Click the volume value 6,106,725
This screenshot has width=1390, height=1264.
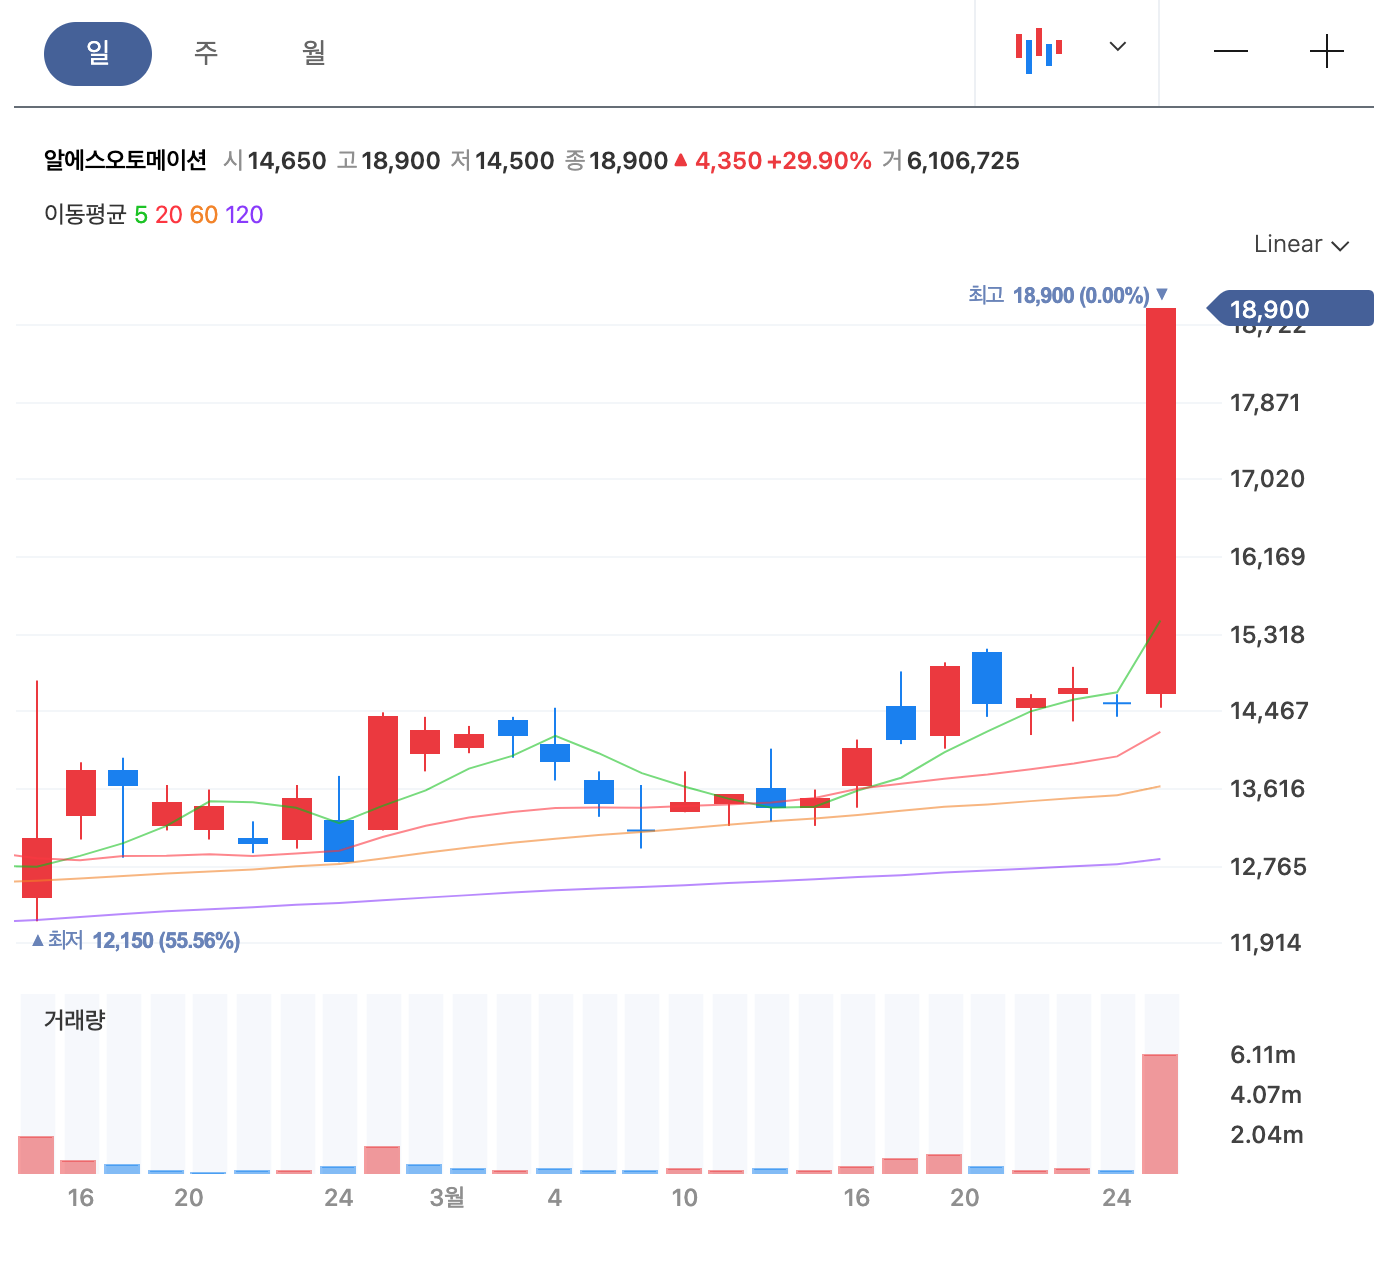tap(963, 161)
